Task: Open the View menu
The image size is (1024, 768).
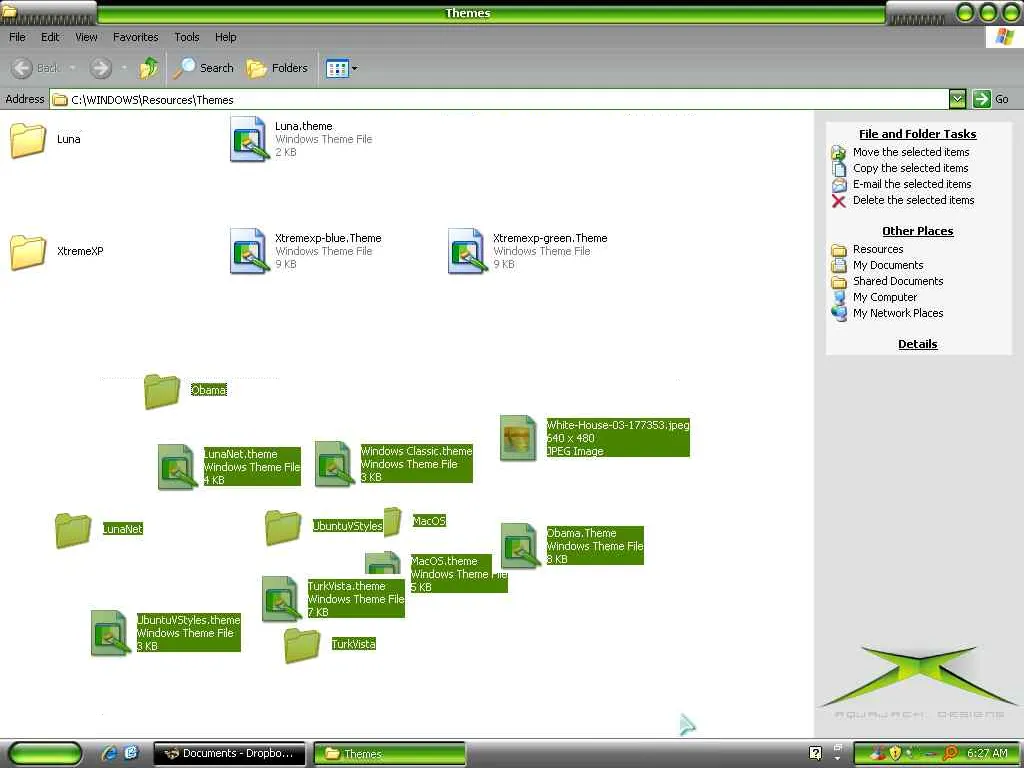Action: point(86,37)
